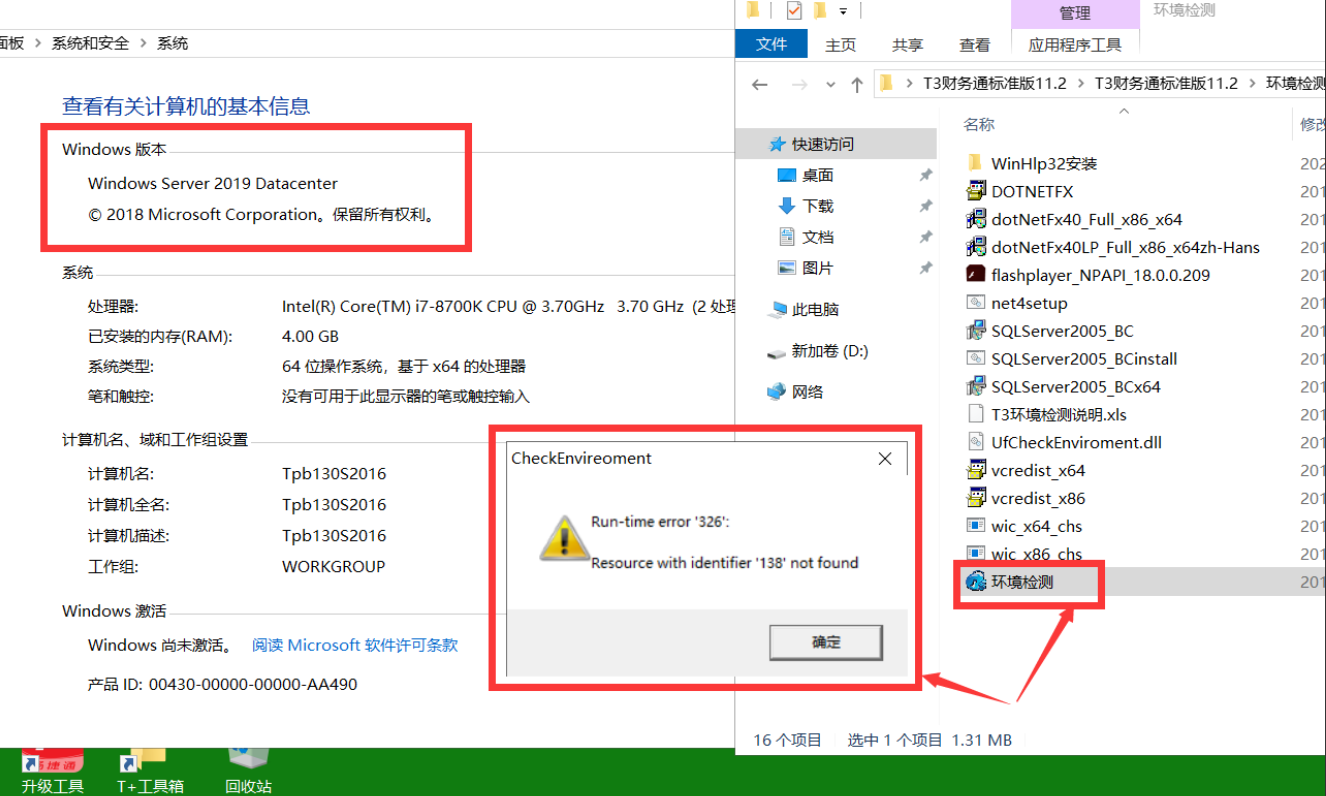Open the 阅读 Microsoft 软件许可条款 link
The width and height of the screenshot is (1326, 796).
[355, 645]
